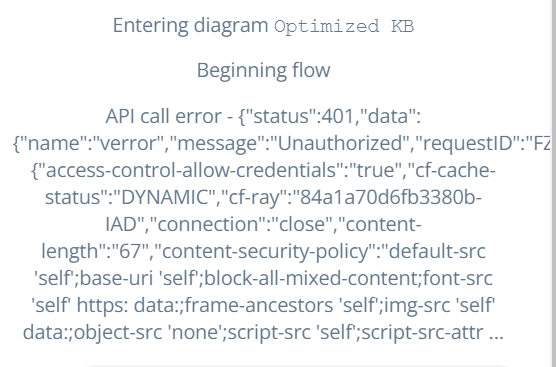The width and height of the screenshot is (556, 367).
Task: Click the object-src 'none' directive
Action: tap(149, 332)
